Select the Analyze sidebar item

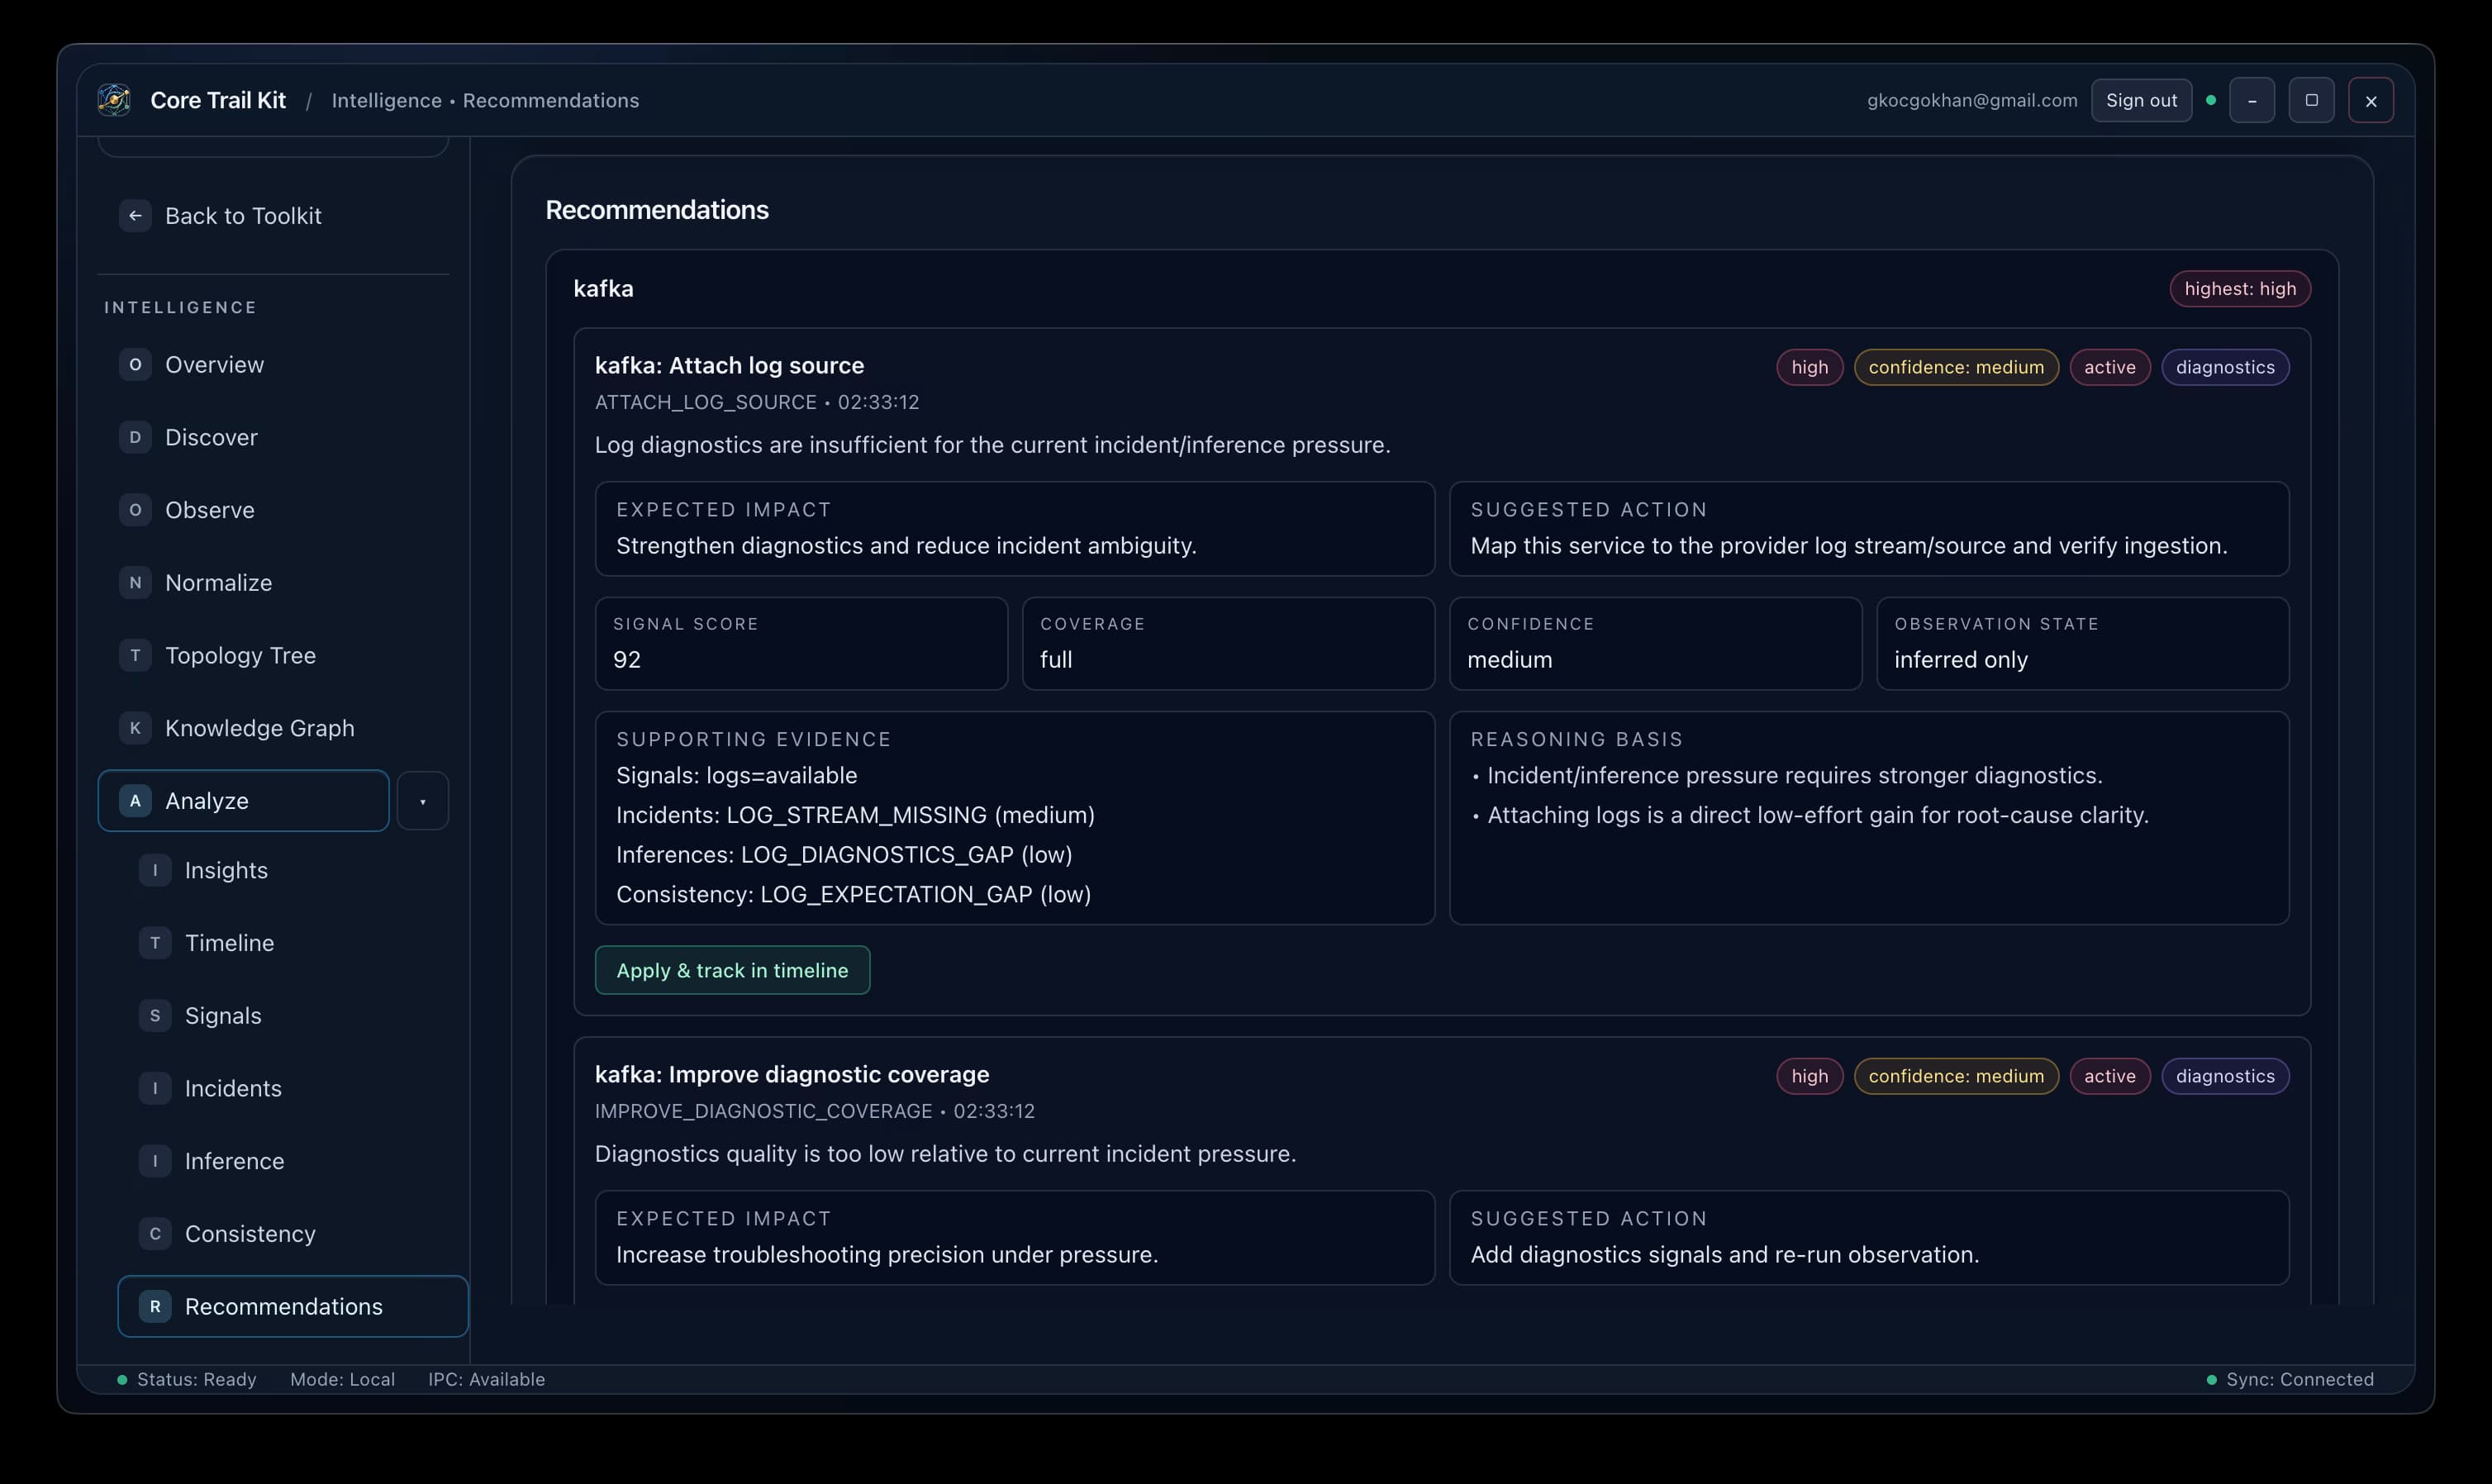coord(243,801)
